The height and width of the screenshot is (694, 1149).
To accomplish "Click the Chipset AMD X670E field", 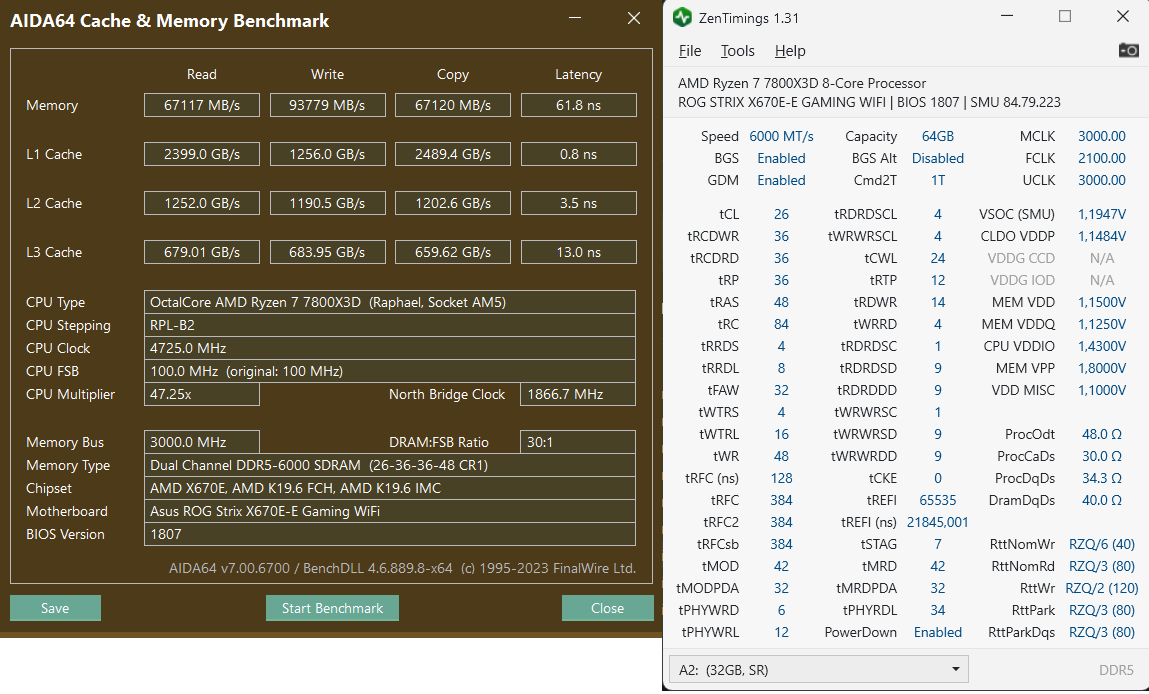I will click(x=390, y=488).
